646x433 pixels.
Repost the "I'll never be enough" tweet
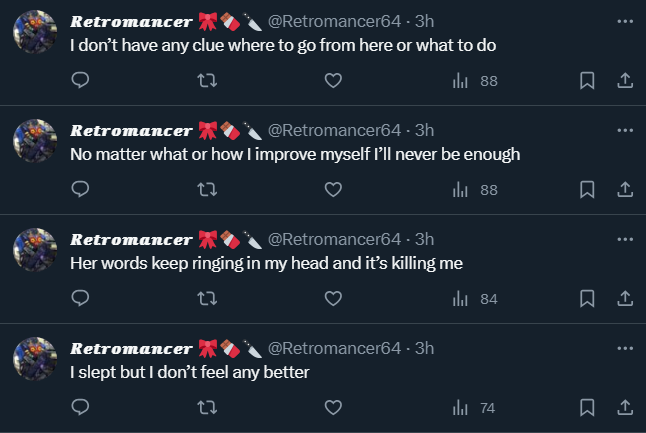(208, 189)
